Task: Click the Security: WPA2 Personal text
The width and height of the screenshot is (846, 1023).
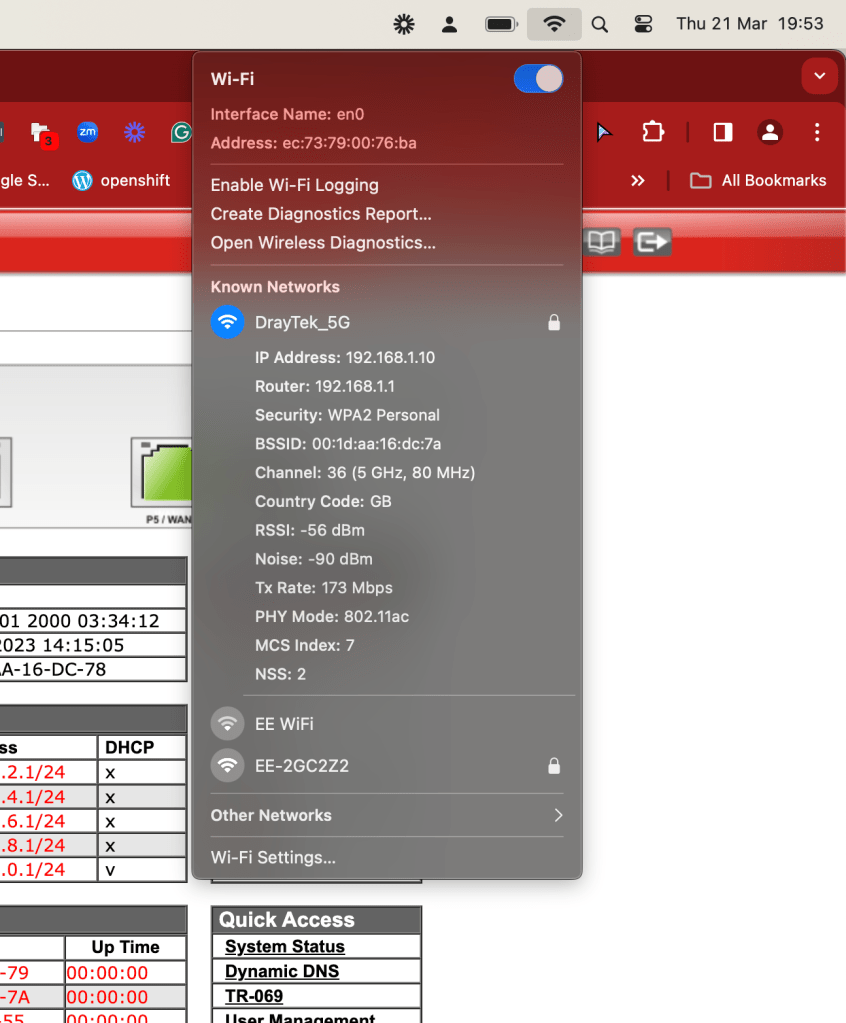Action: (x=347, y=415)
